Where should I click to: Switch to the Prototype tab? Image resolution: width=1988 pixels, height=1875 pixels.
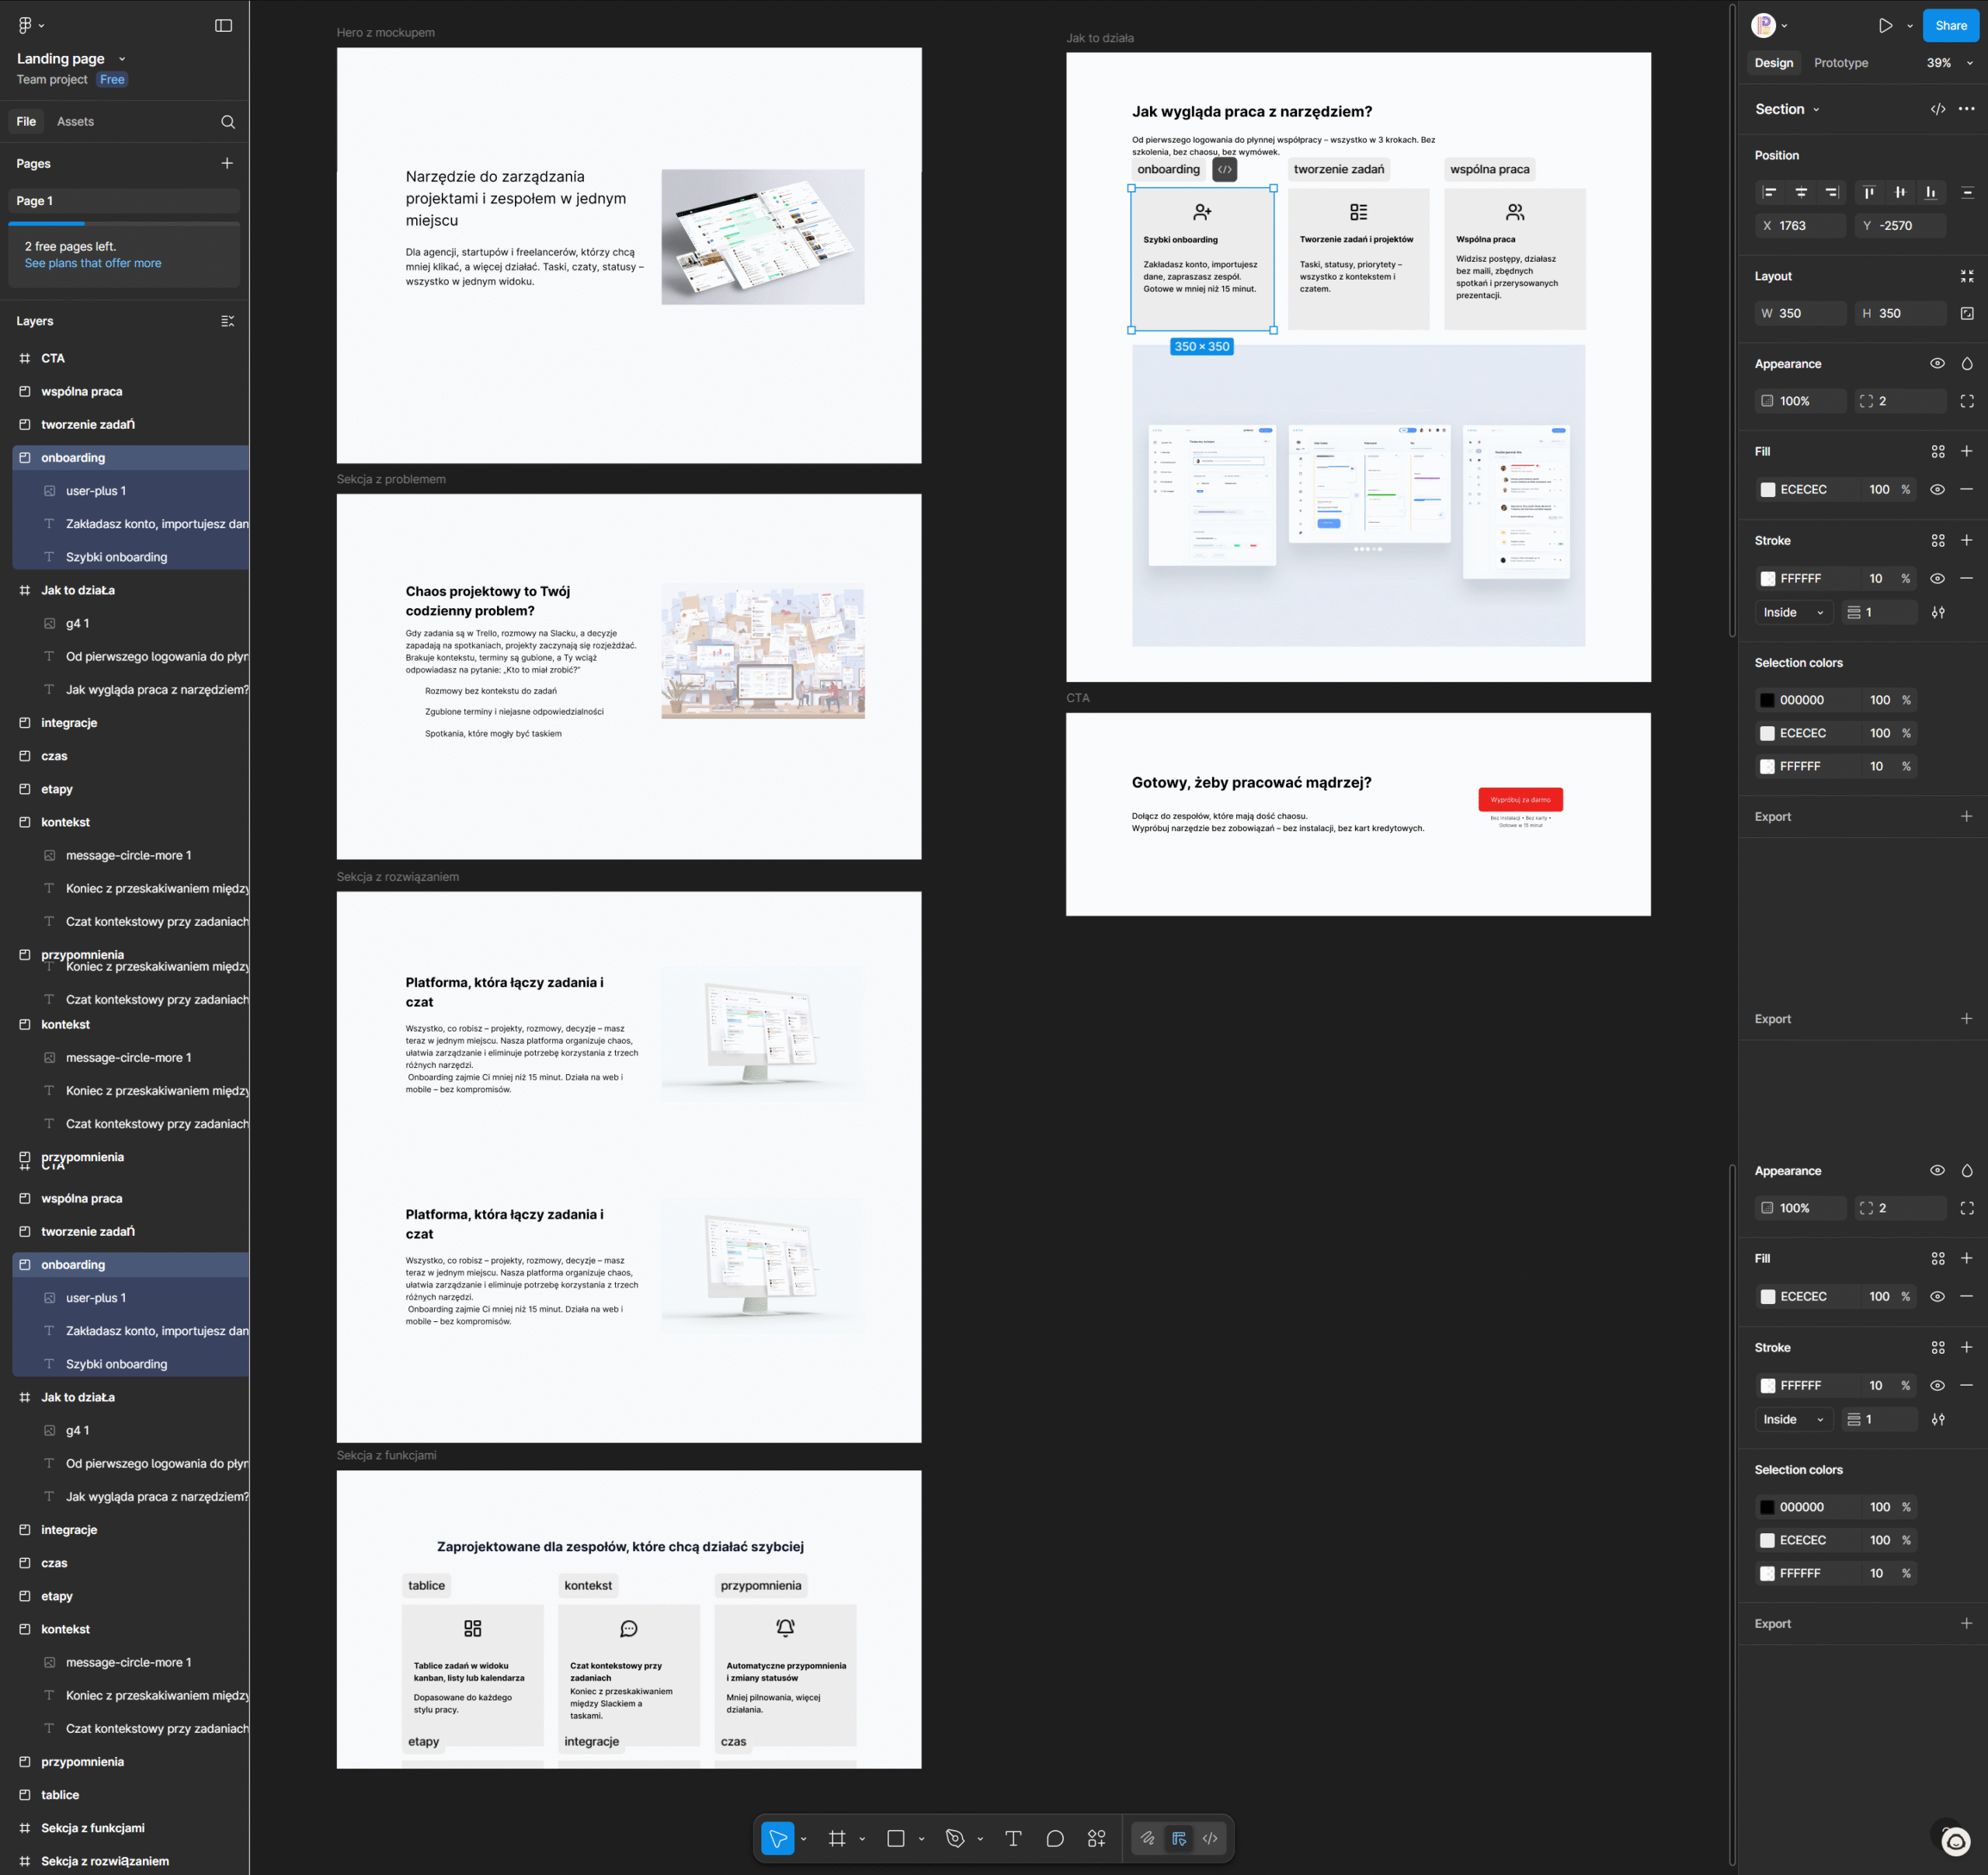coord(1840,63)
